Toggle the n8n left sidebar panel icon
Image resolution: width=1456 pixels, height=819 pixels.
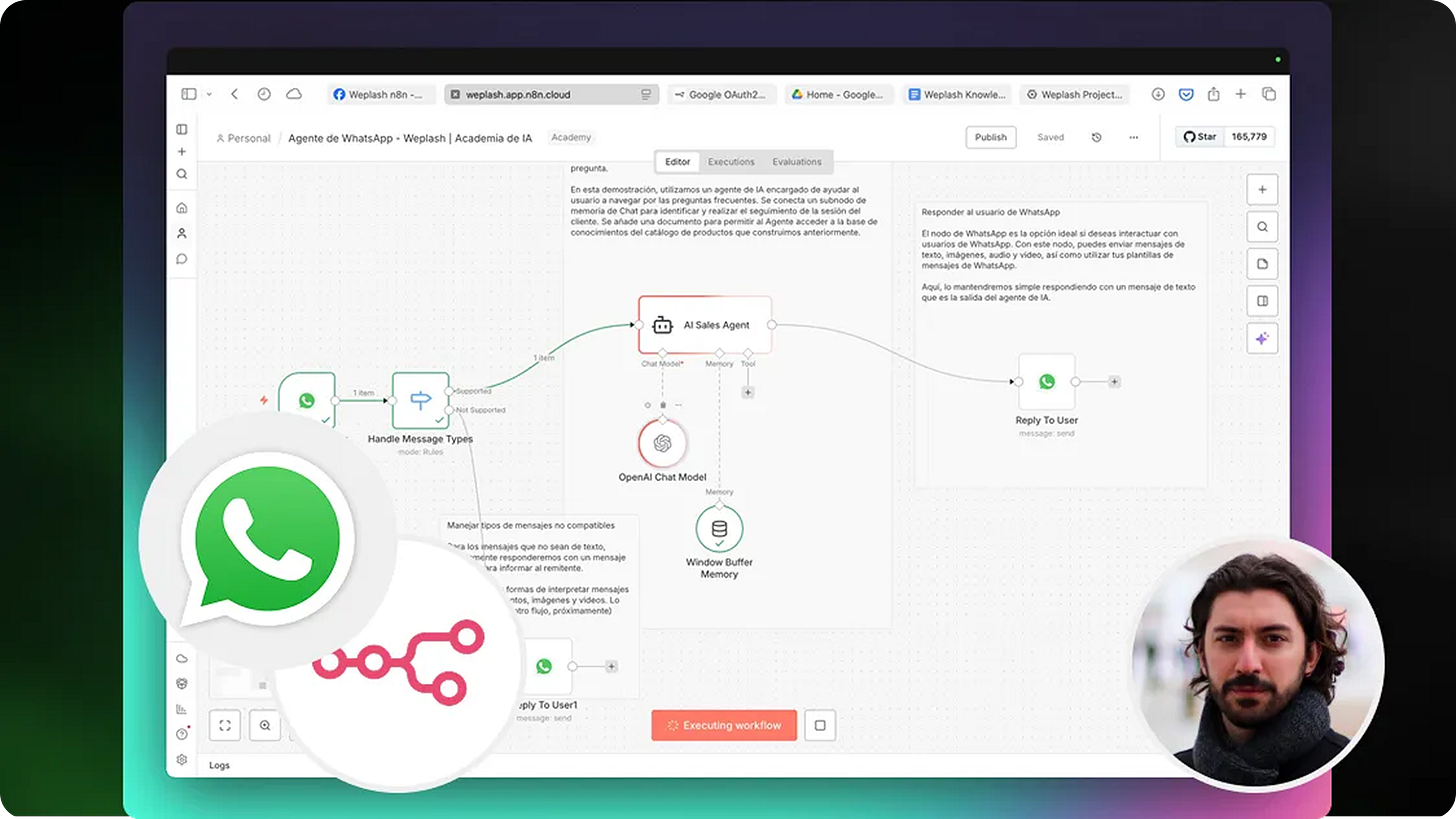[182, 129]
